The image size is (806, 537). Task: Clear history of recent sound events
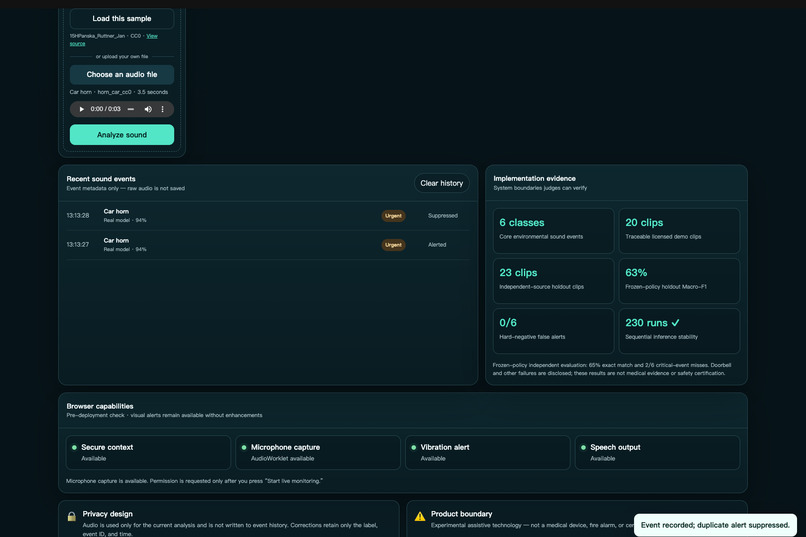tap(442, 183)
